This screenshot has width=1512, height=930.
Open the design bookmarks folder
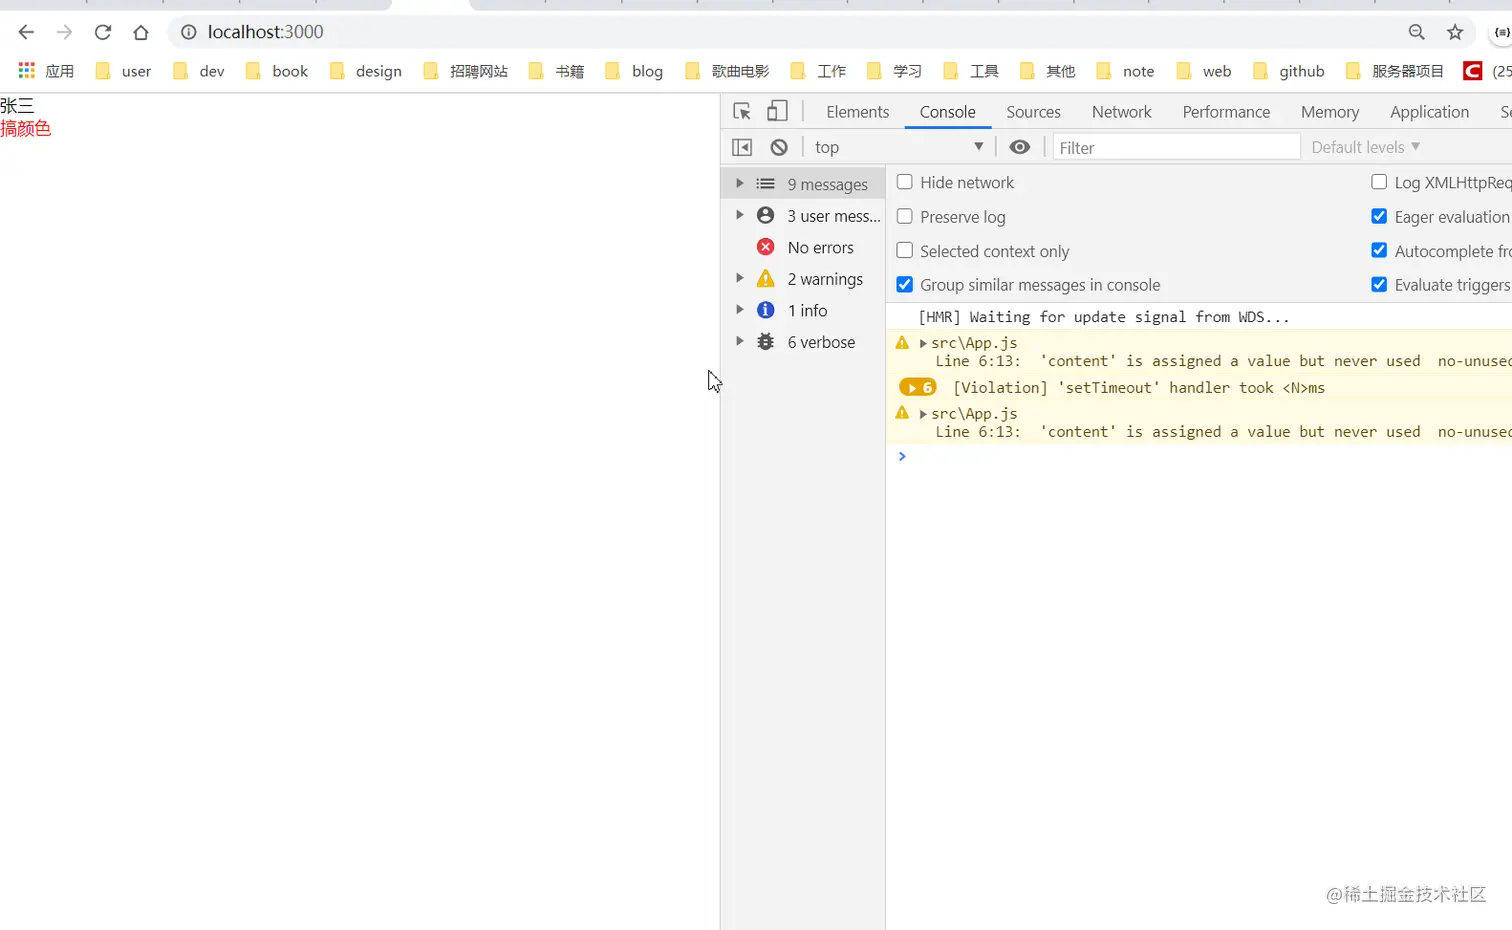coord(366,71)
